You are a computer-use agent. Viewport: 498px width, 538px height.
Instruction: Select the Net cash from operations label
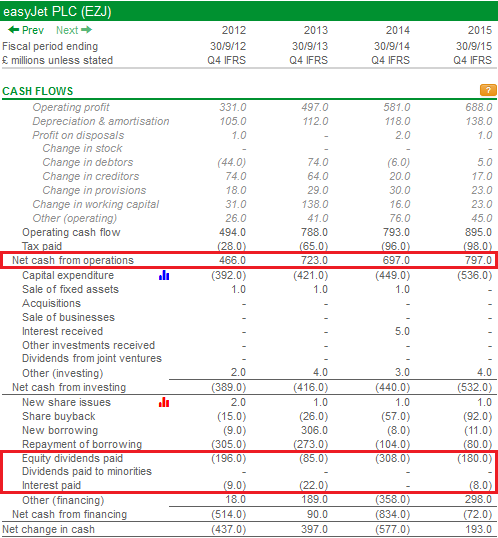click(x=73, y=260)
